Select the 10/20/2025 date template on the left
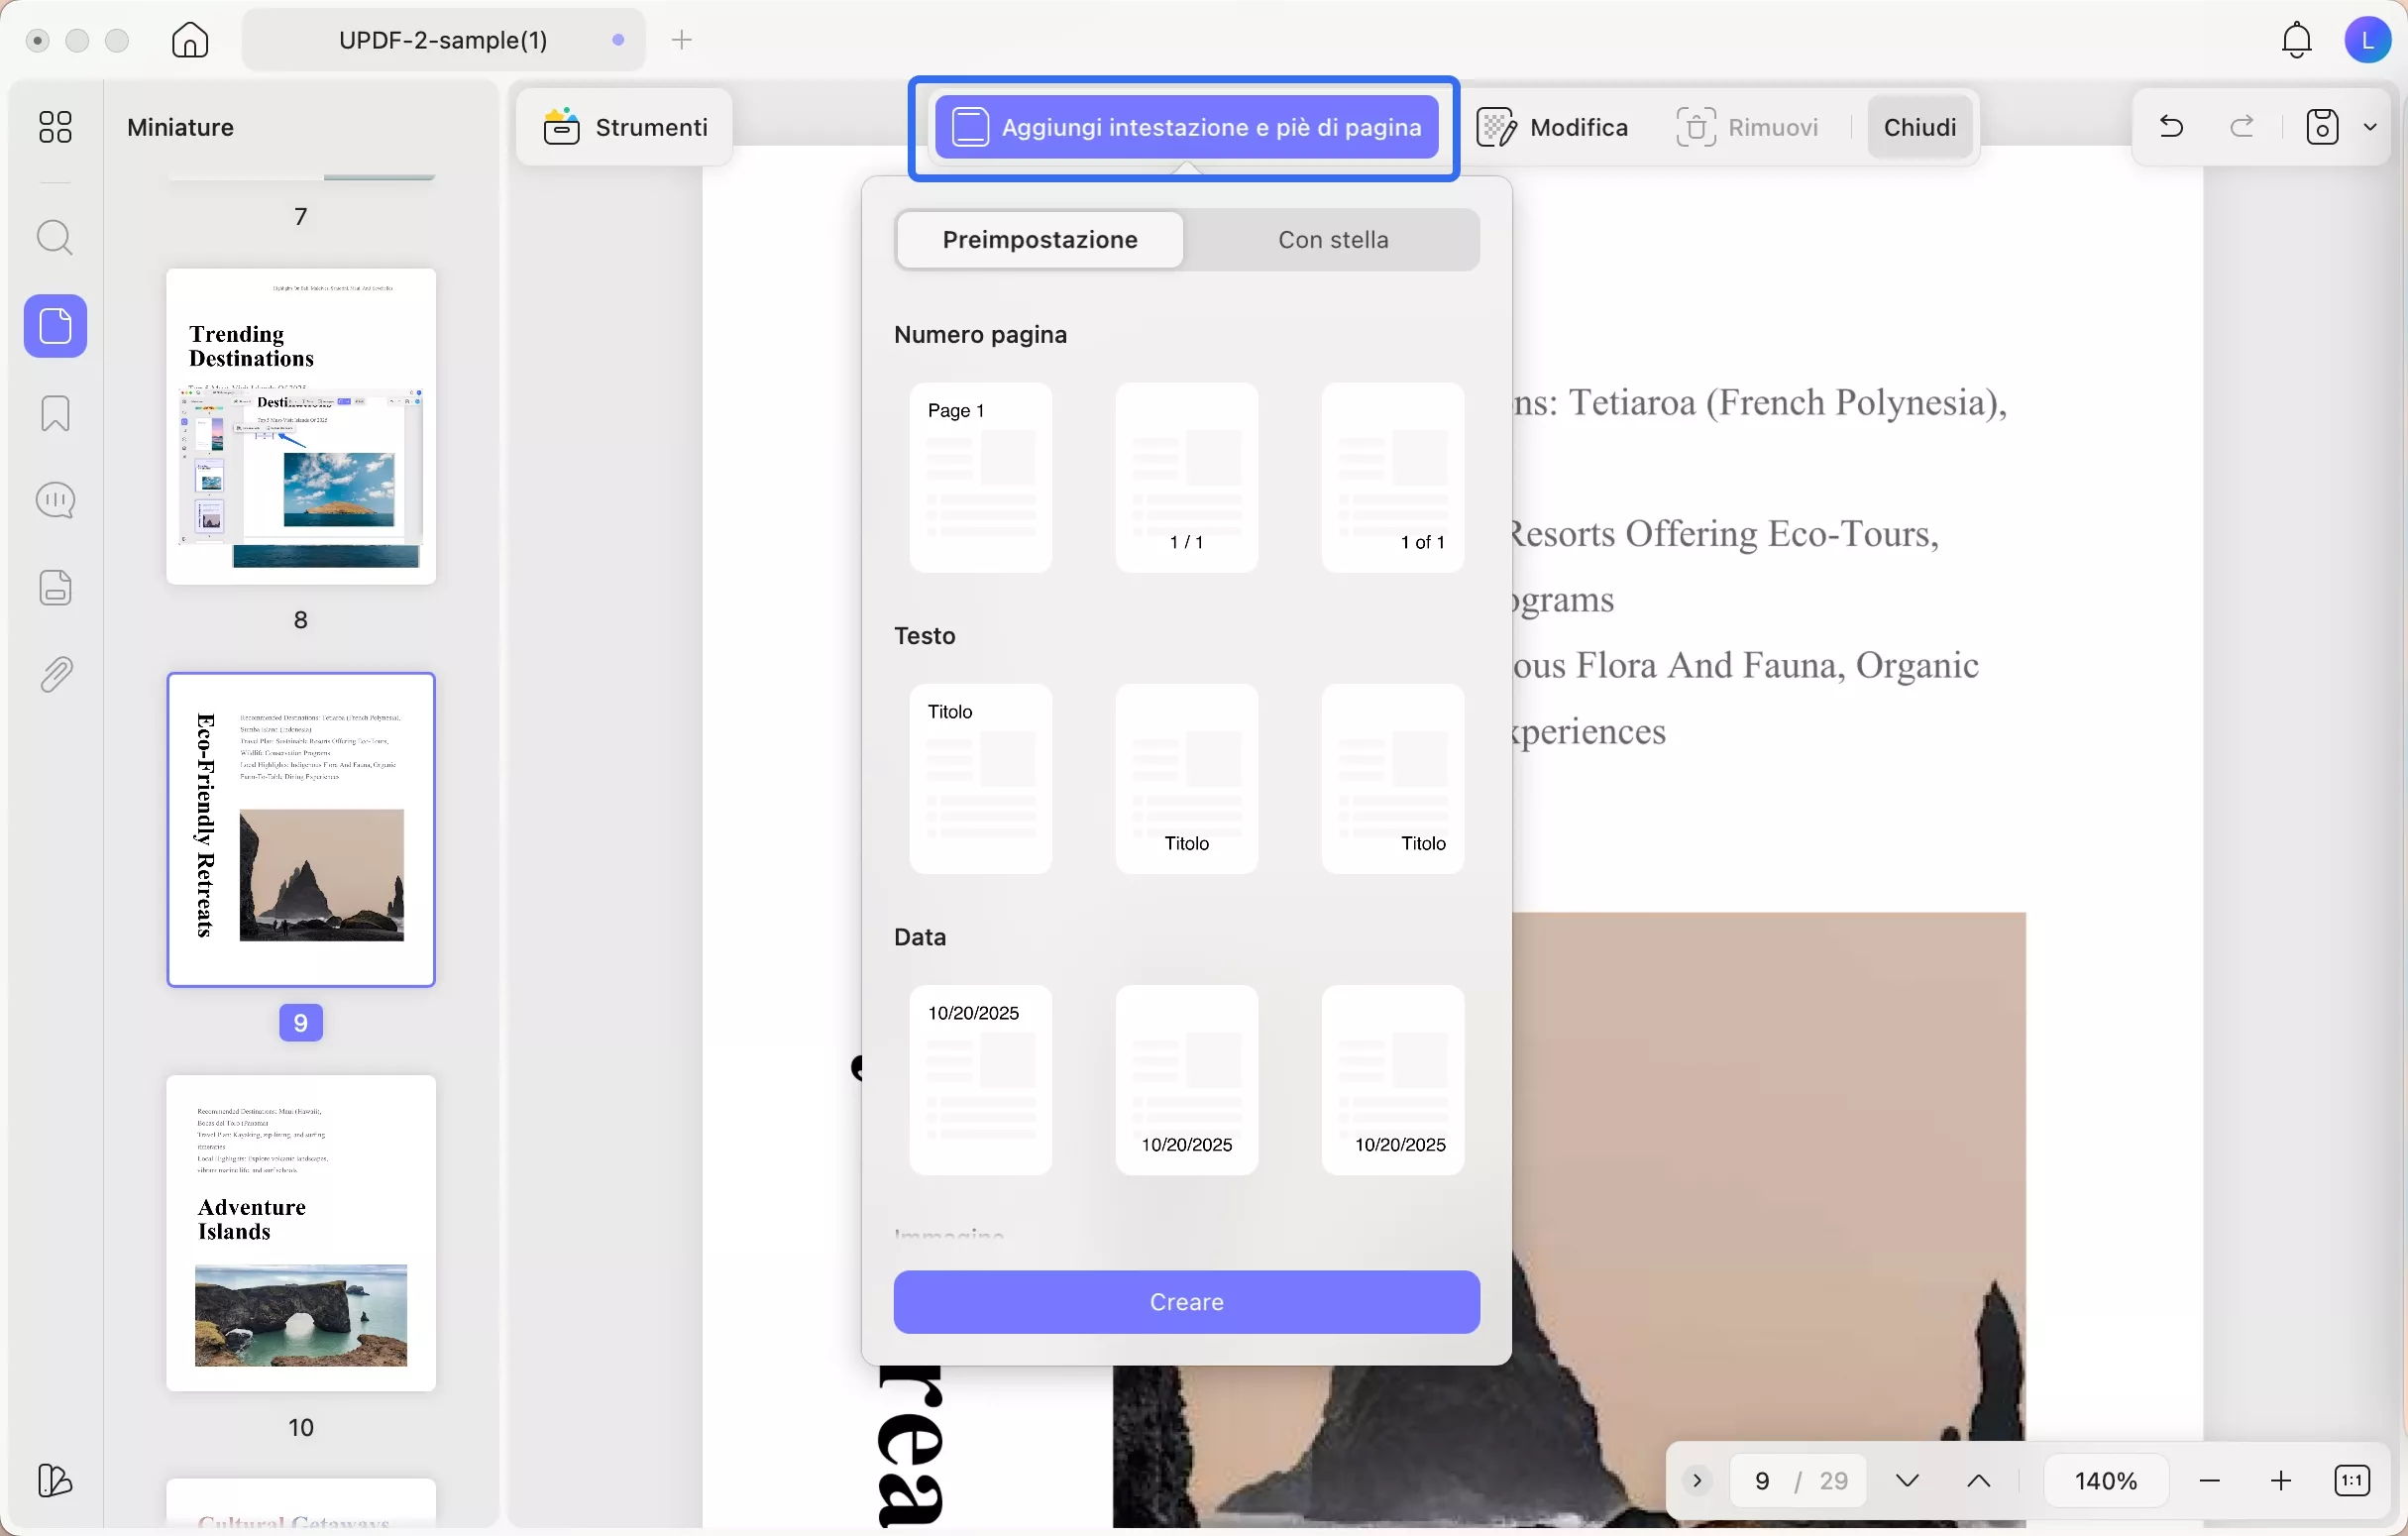 (x=981, y=1079)
